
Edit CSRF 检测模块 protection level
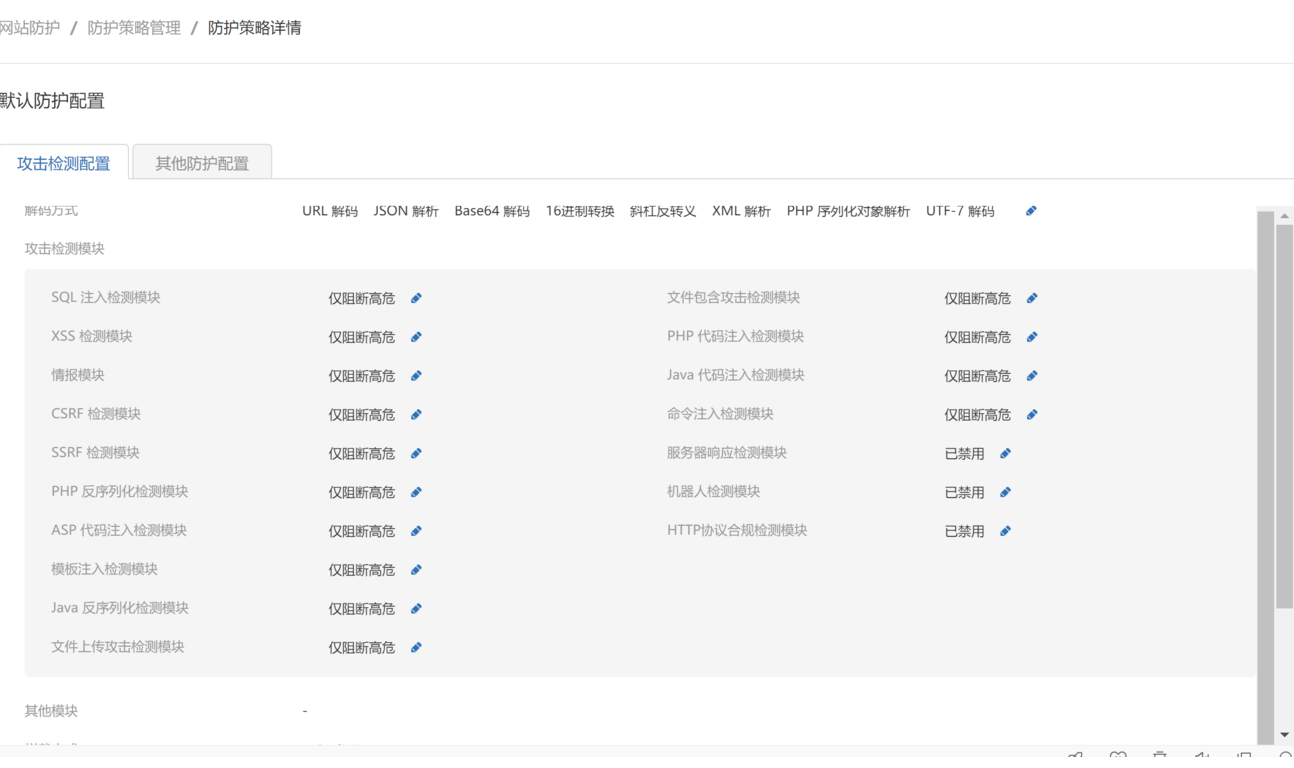click(x=416, y=415)
